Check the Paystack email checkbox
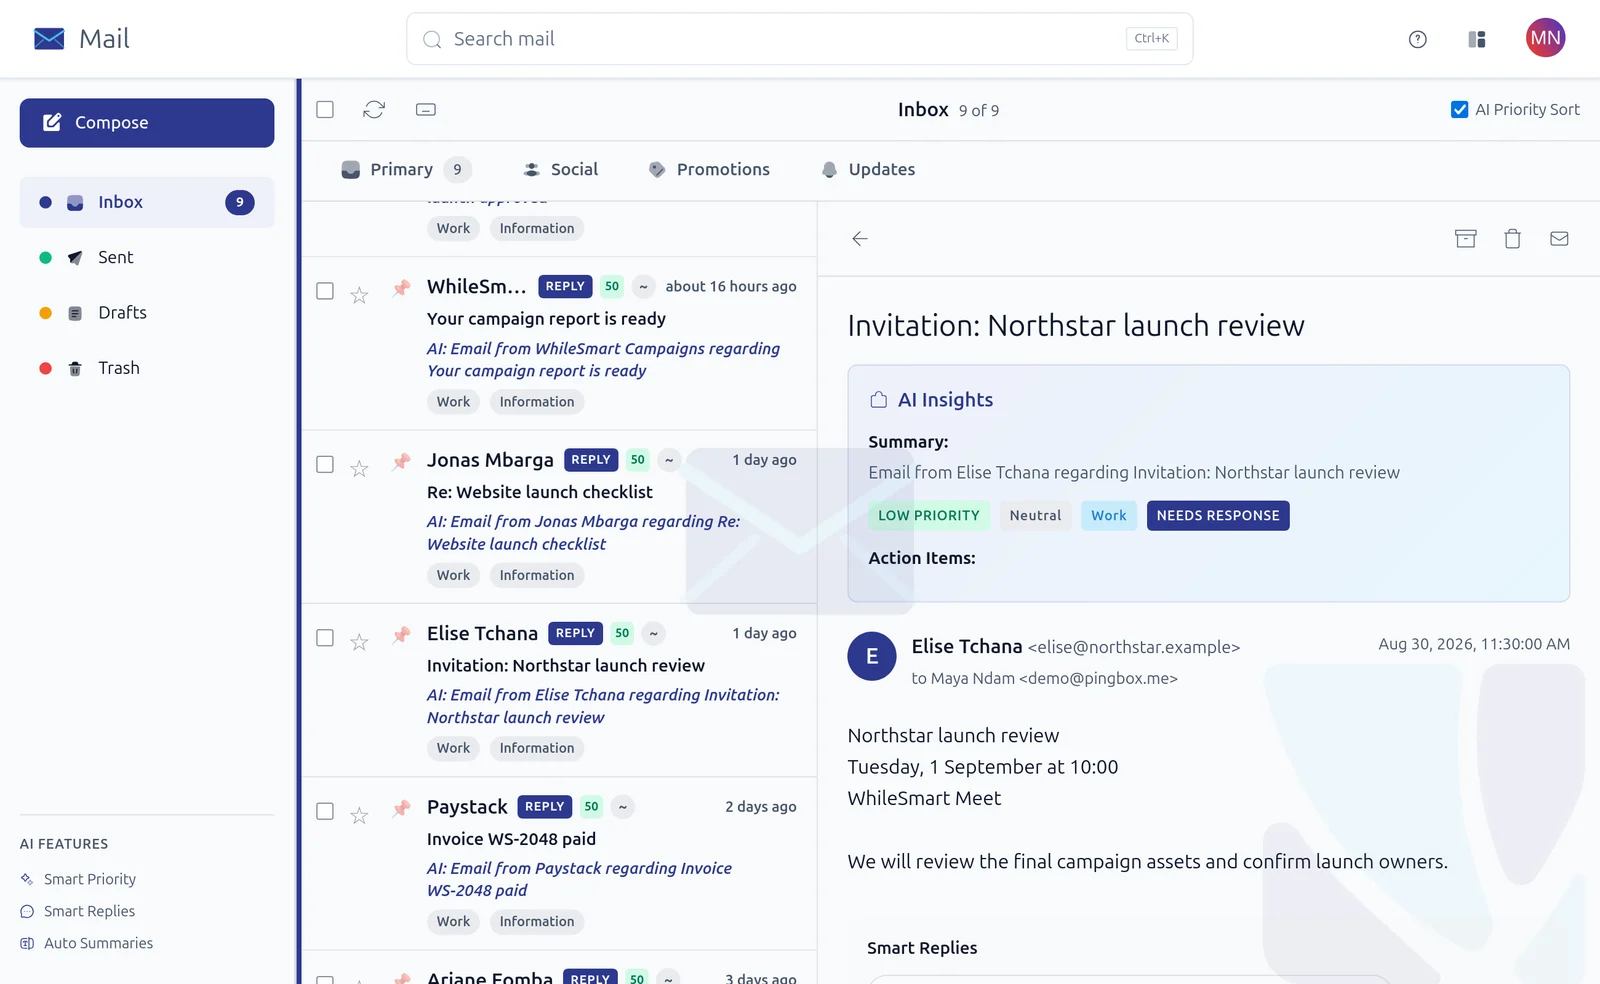Screen dimensions: 1600x984 tap(325, 811)
